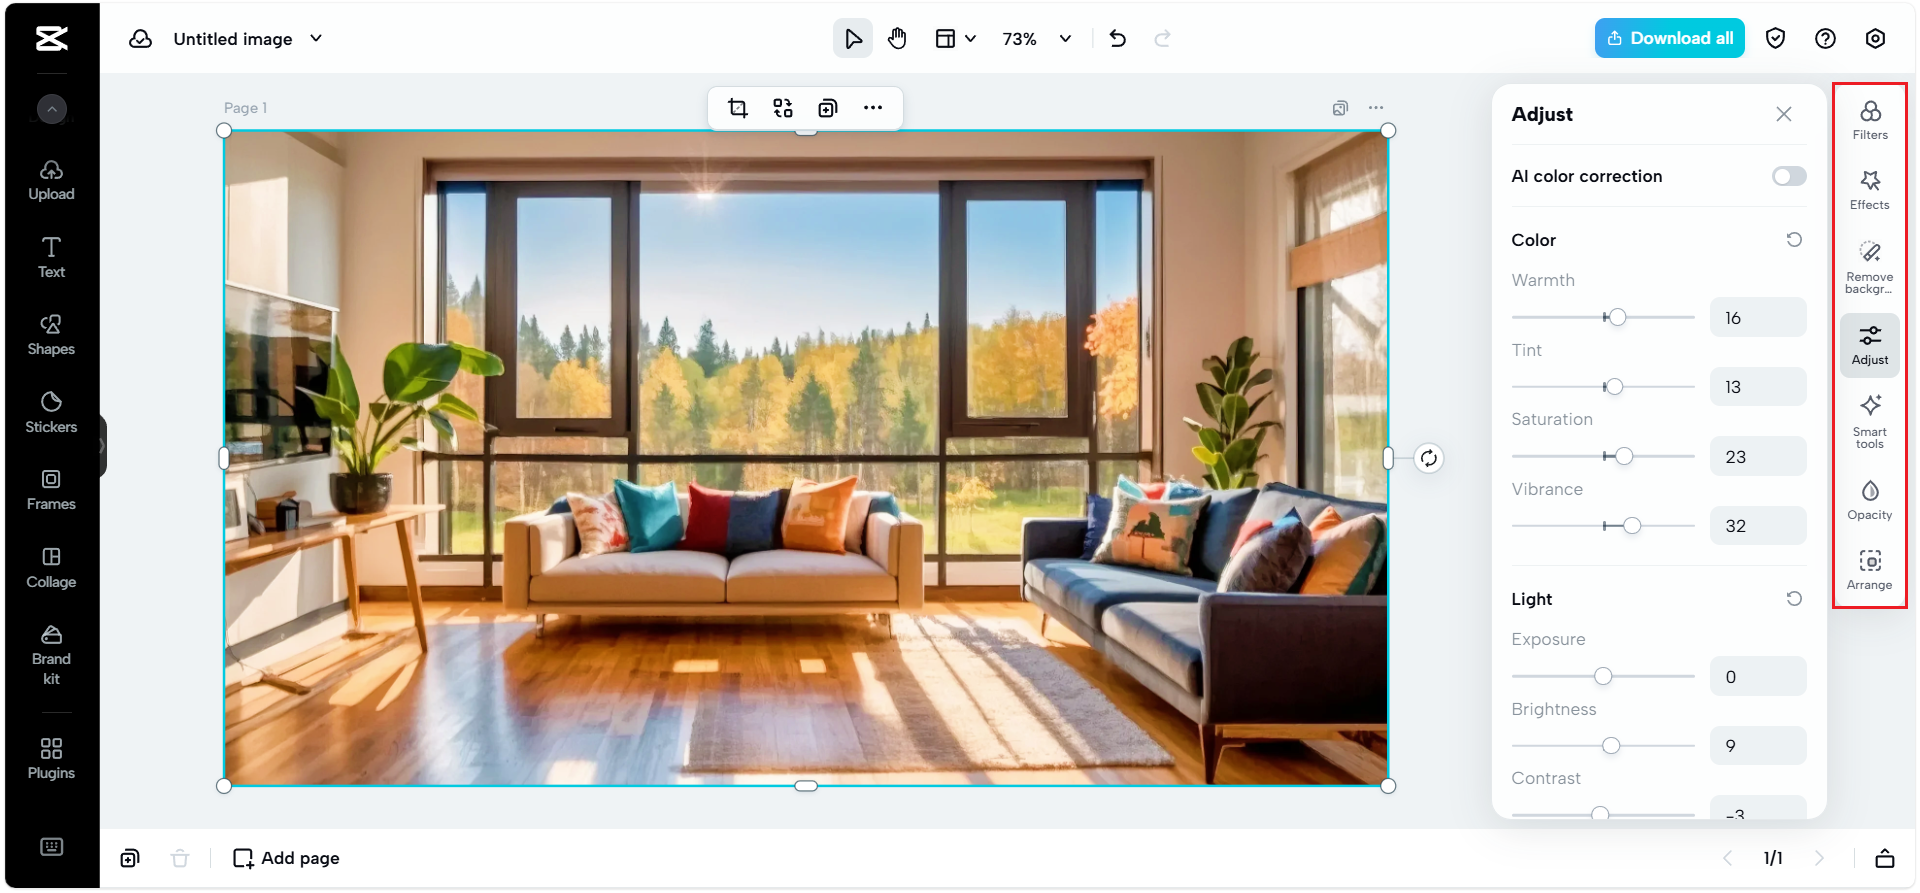Add a new page
The height and width of the screenshot is (893, 1920).
pos(286,858)
